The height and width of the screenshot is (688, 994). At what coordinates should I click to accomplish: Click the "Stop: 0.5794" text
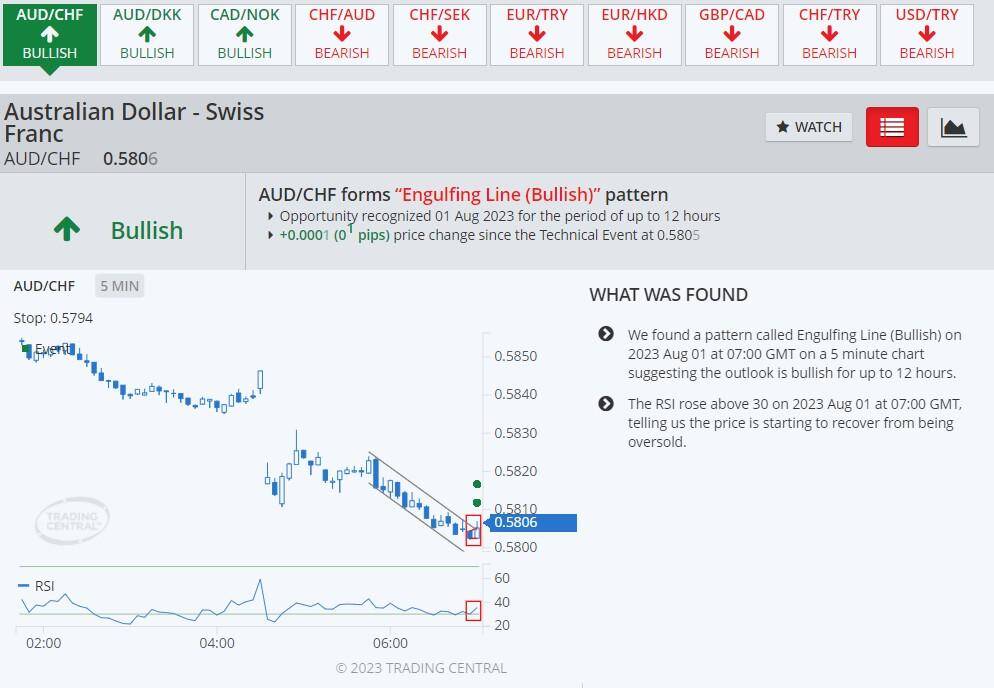click(53, 318)
